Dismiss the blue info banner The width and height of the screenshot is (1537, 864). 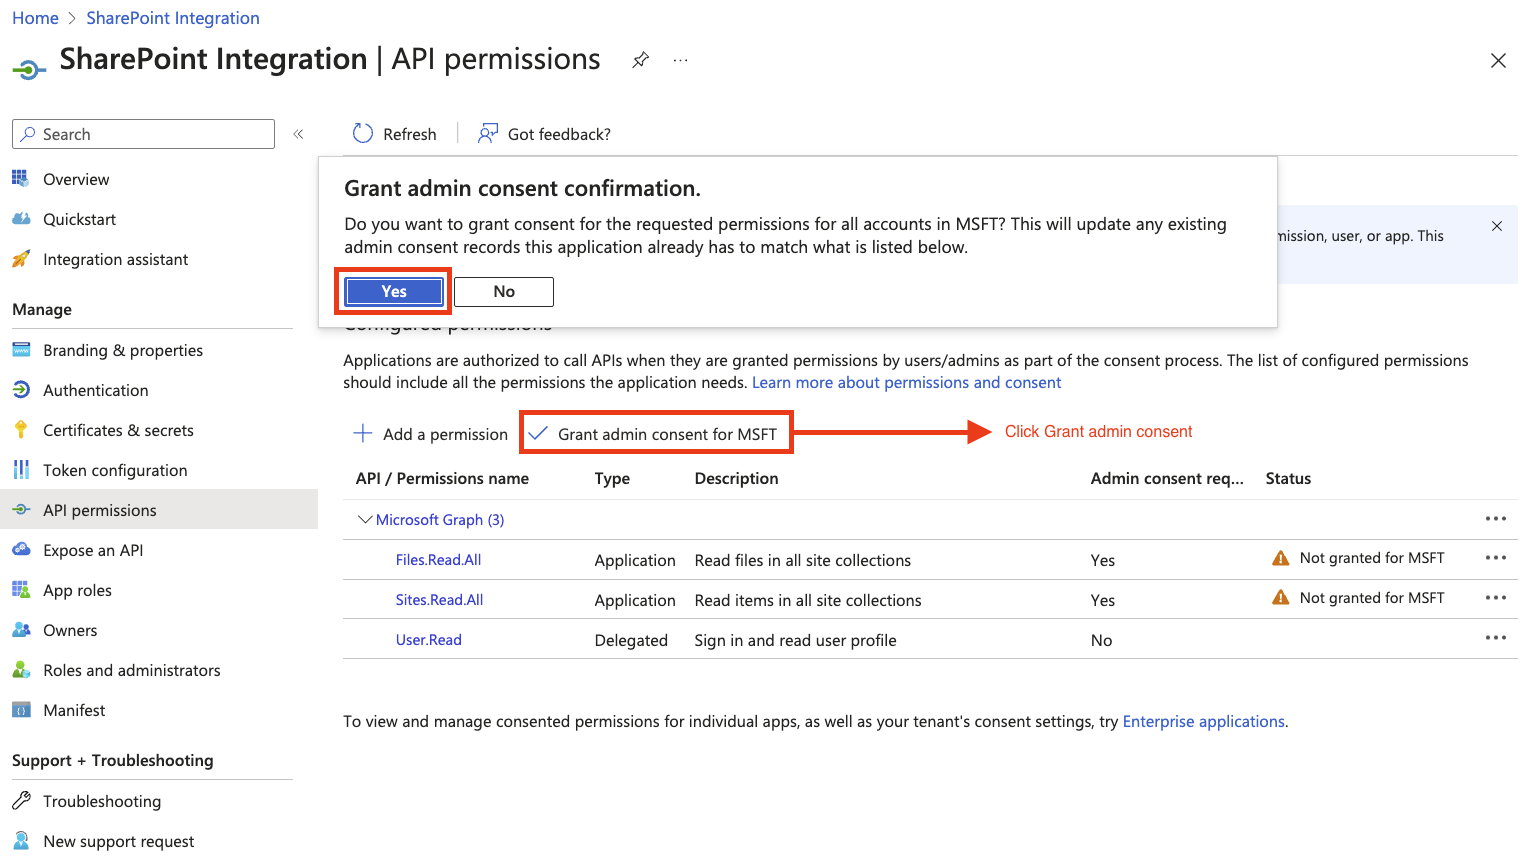[1497, 226]
